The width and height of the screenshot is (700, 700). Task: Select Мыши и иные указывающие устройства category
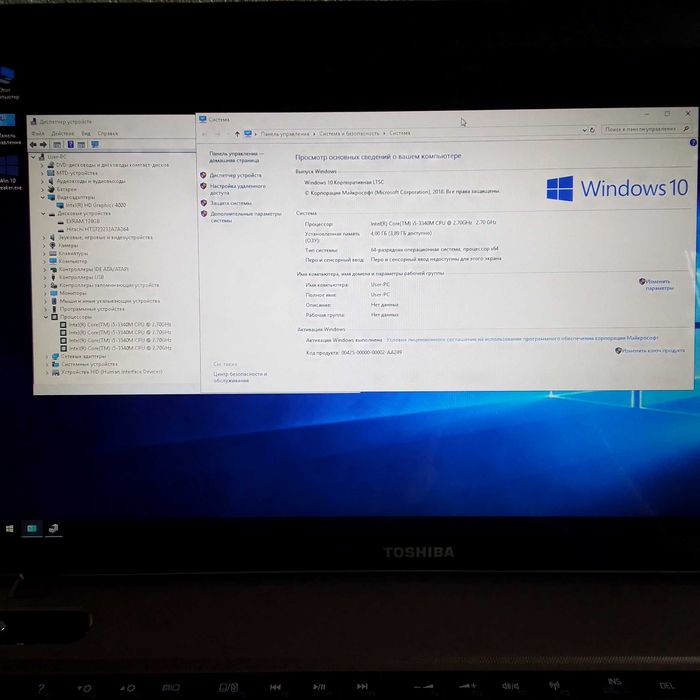[109, 301]
